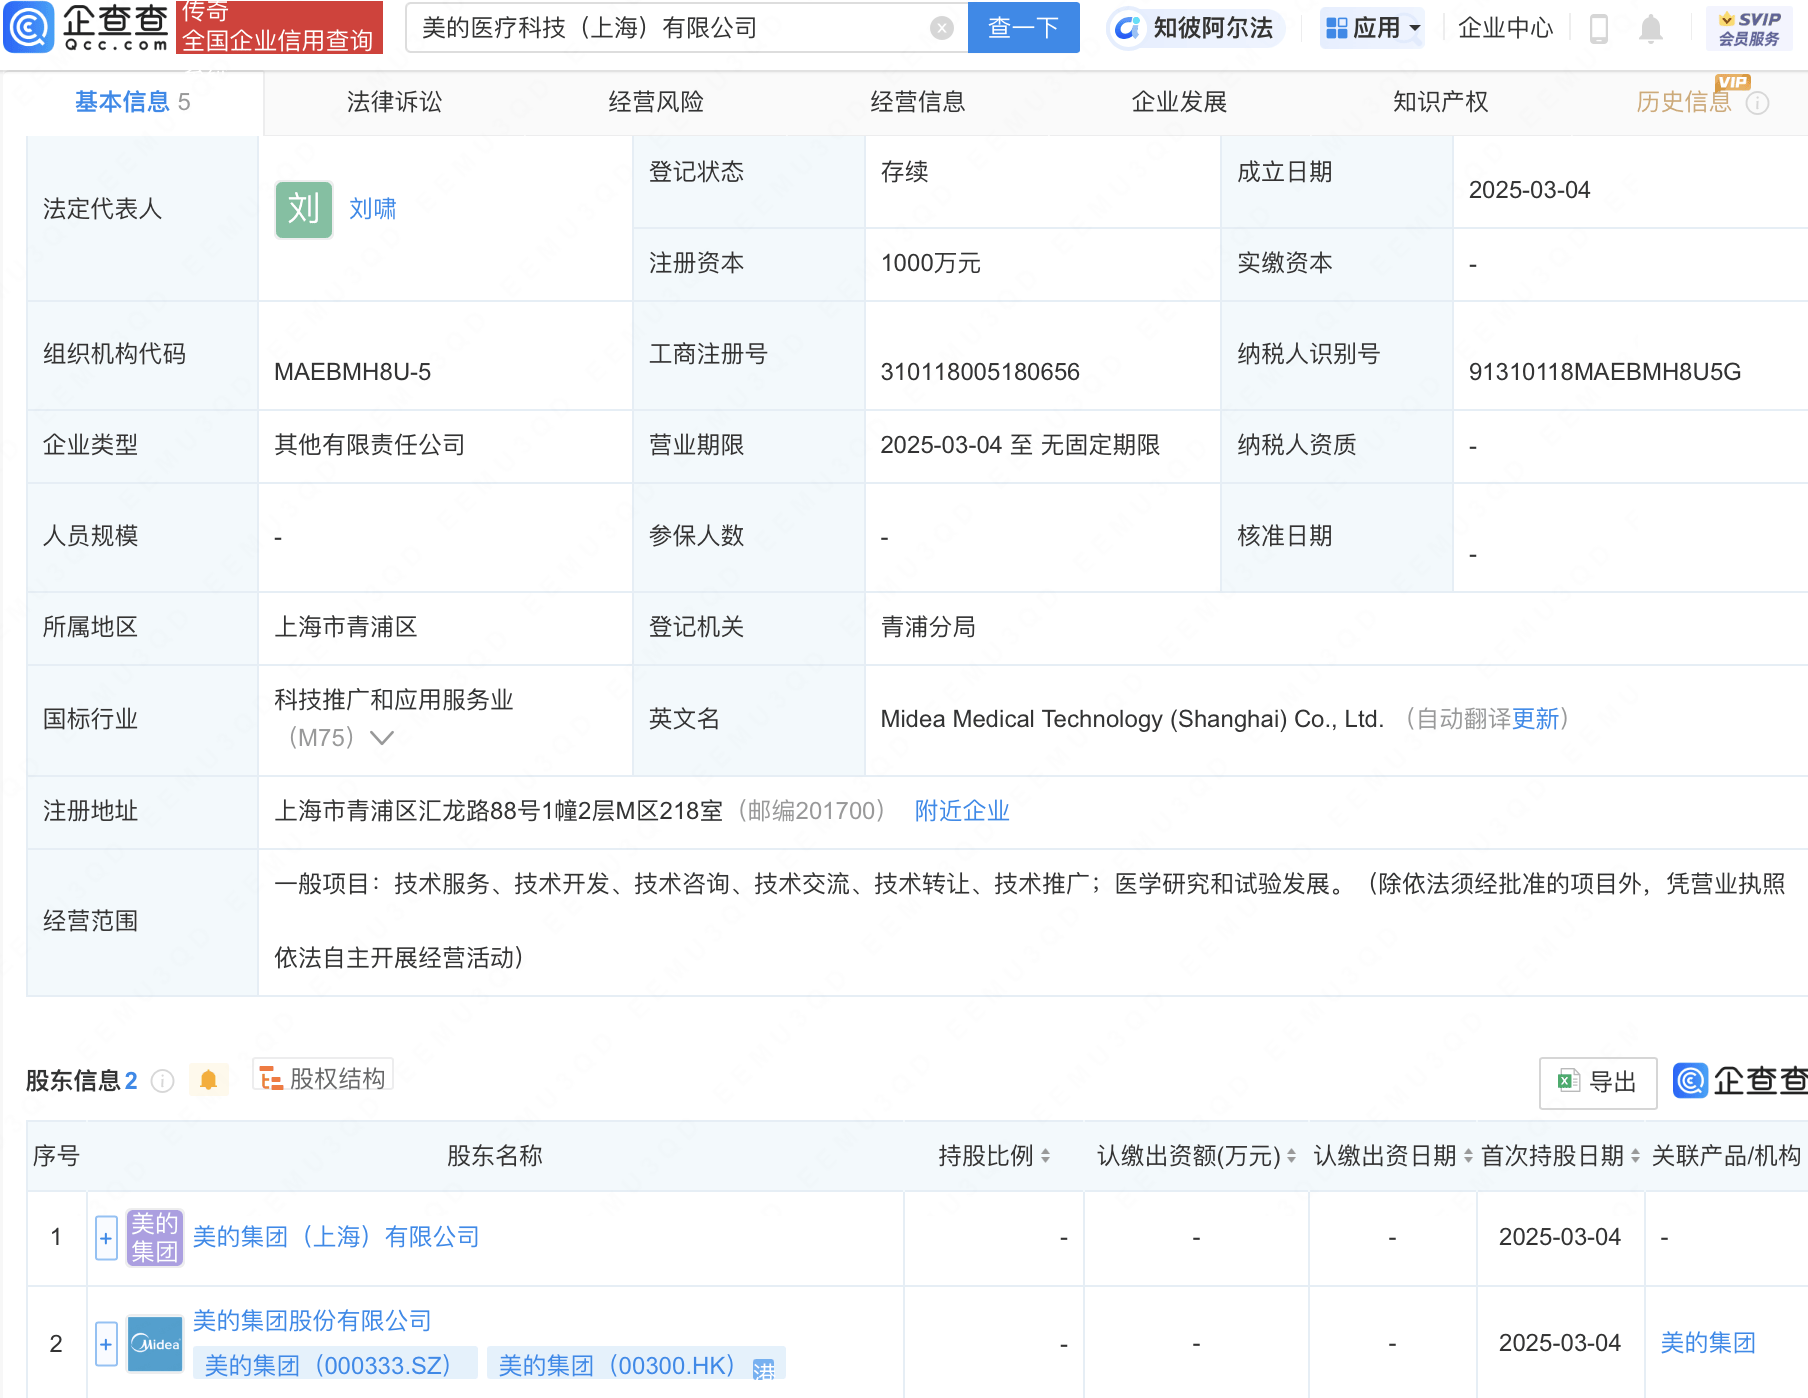
Task: Click the 登记状态 value 存续
Action: [904, 172]
